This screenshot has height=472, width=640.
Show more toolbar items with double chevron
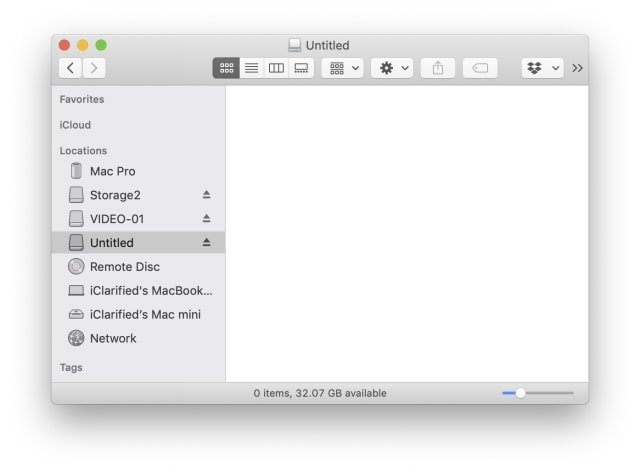[x=577, y=68]
